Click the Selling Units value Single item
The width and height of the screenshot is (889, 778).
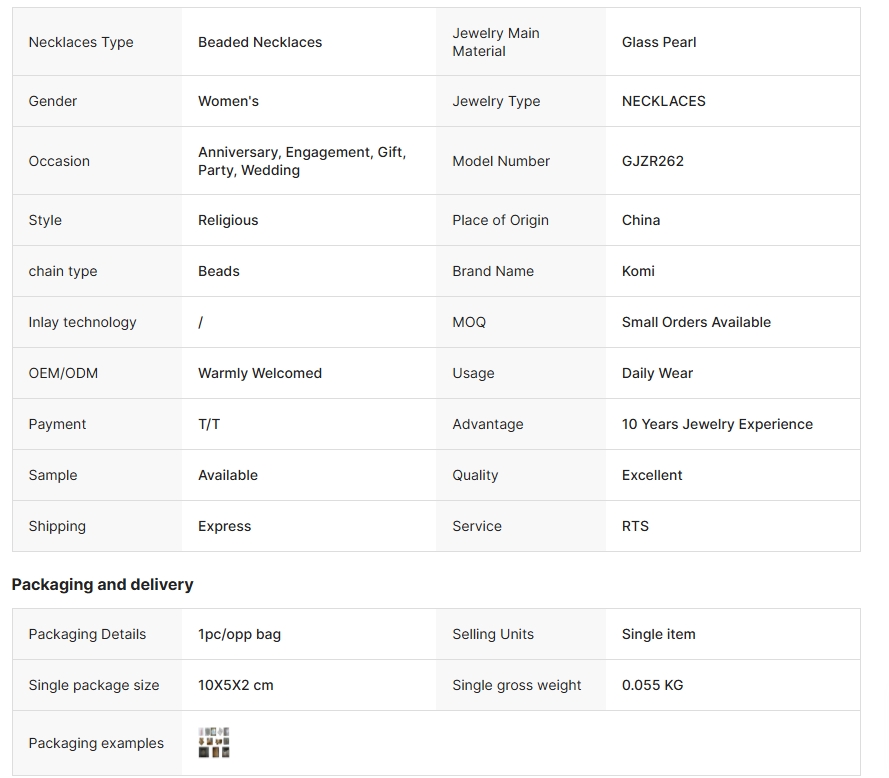(658, 634)
